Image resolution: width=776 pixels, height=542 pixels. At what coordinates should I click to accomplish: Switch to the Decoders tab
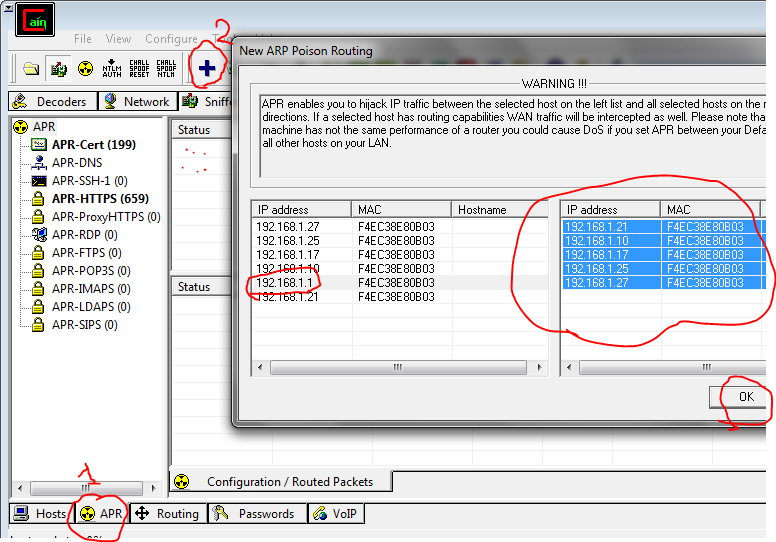(x=52, y=101)
